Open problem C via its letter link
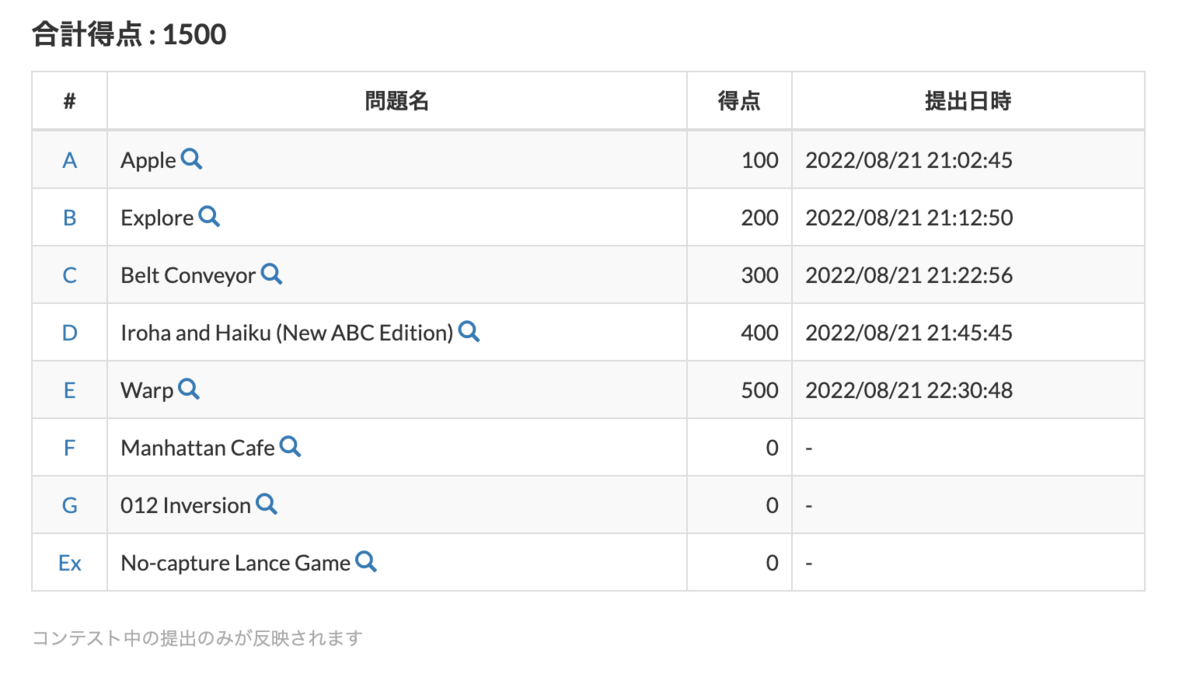The image size is (1200, 681). coord(69,274)
